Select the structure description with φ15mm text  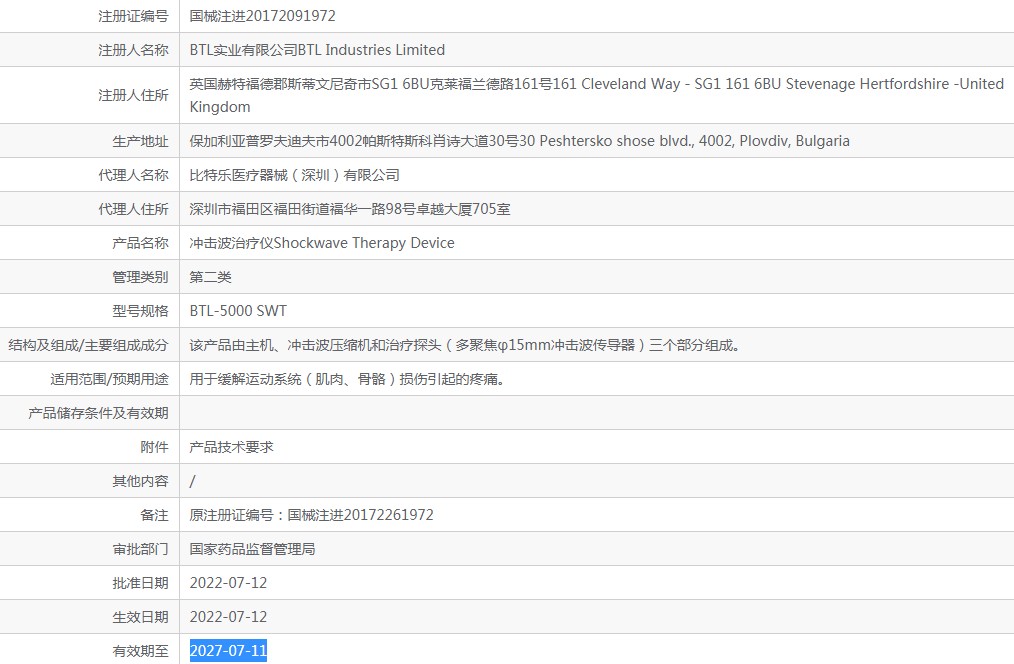tap(465, 345)
